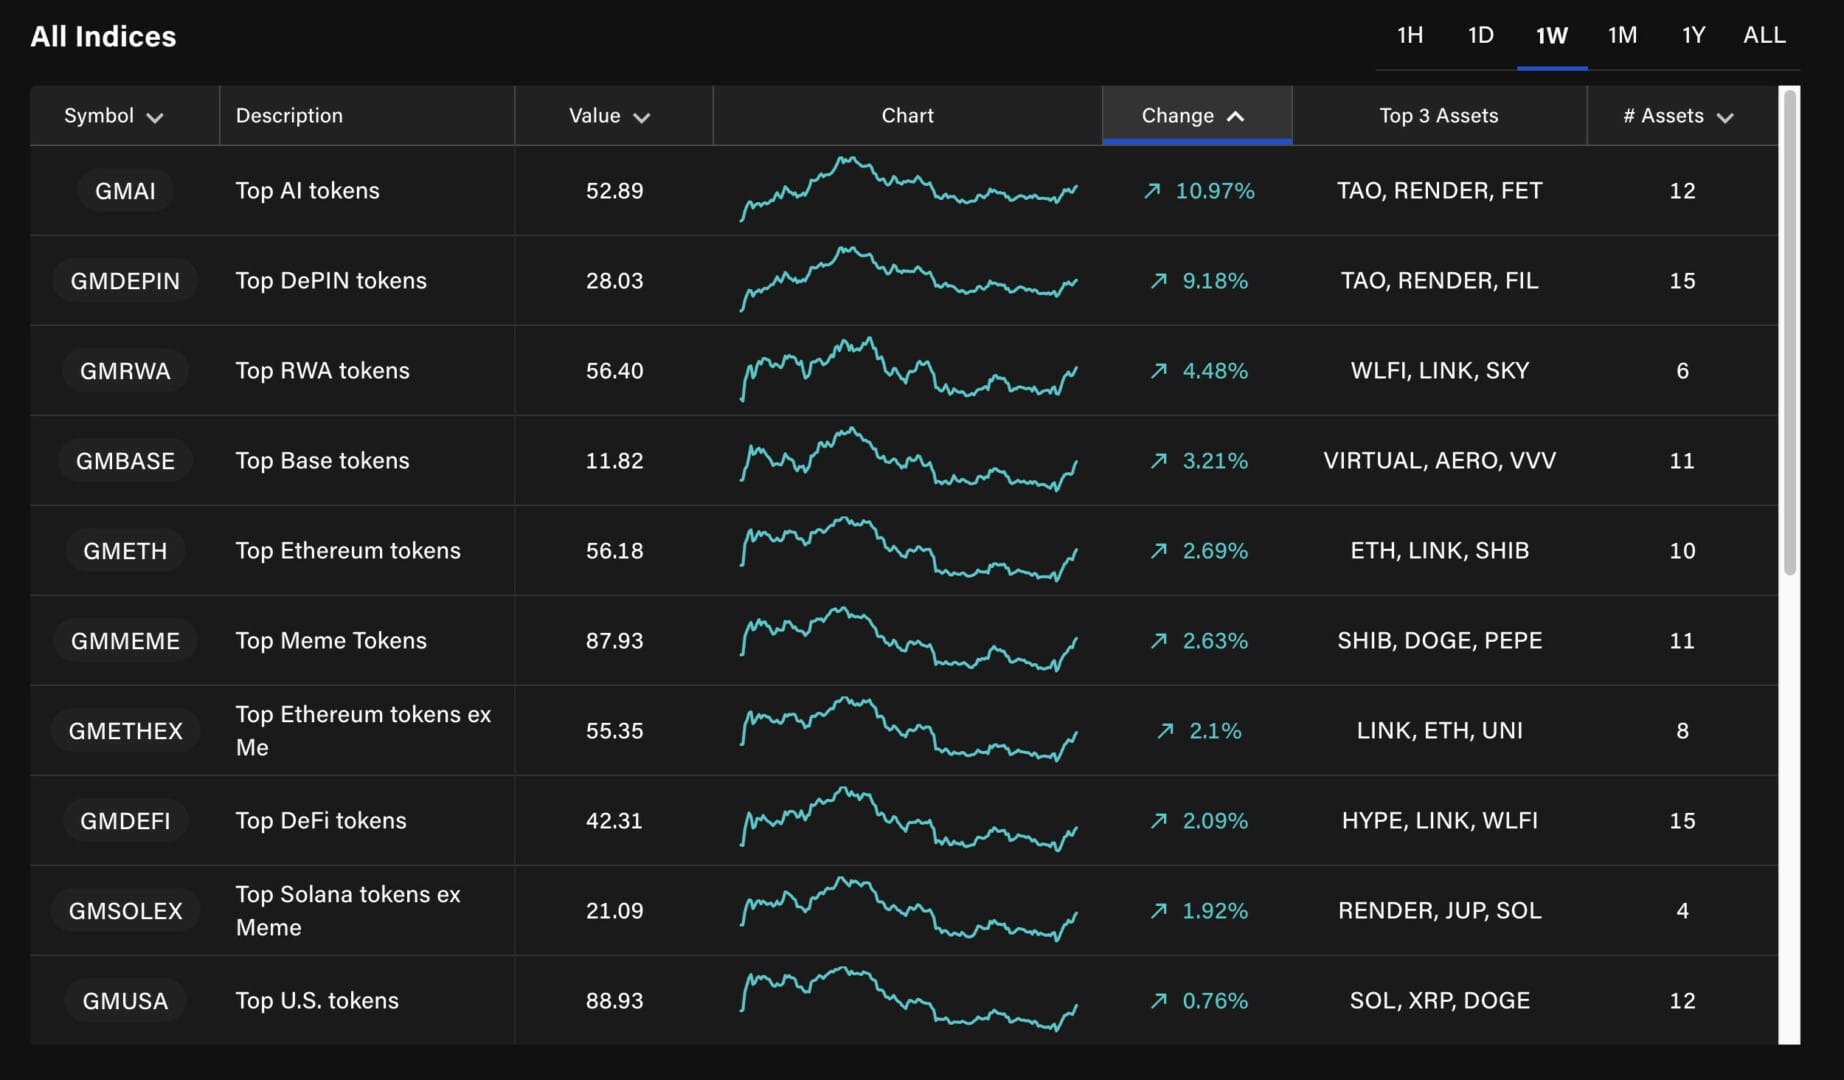Click the vertical scrollbar thumb of the table
1844x1080 pixels.
pos(1789,330)
